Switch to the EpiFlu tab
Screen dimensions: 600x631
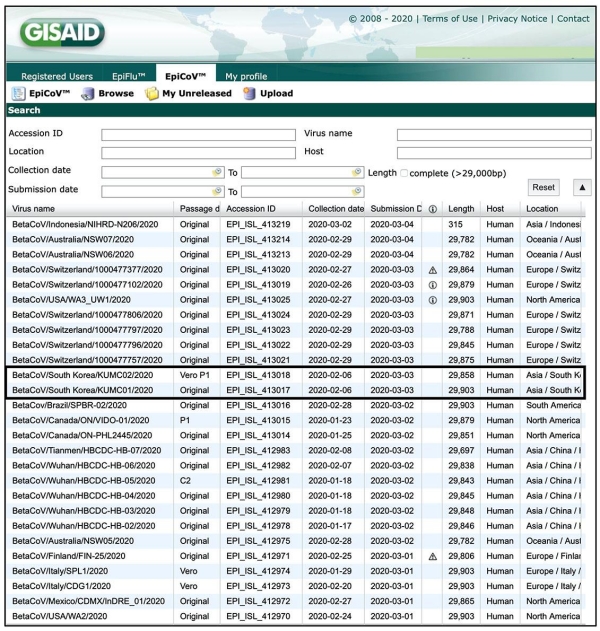tap(127, 76)
